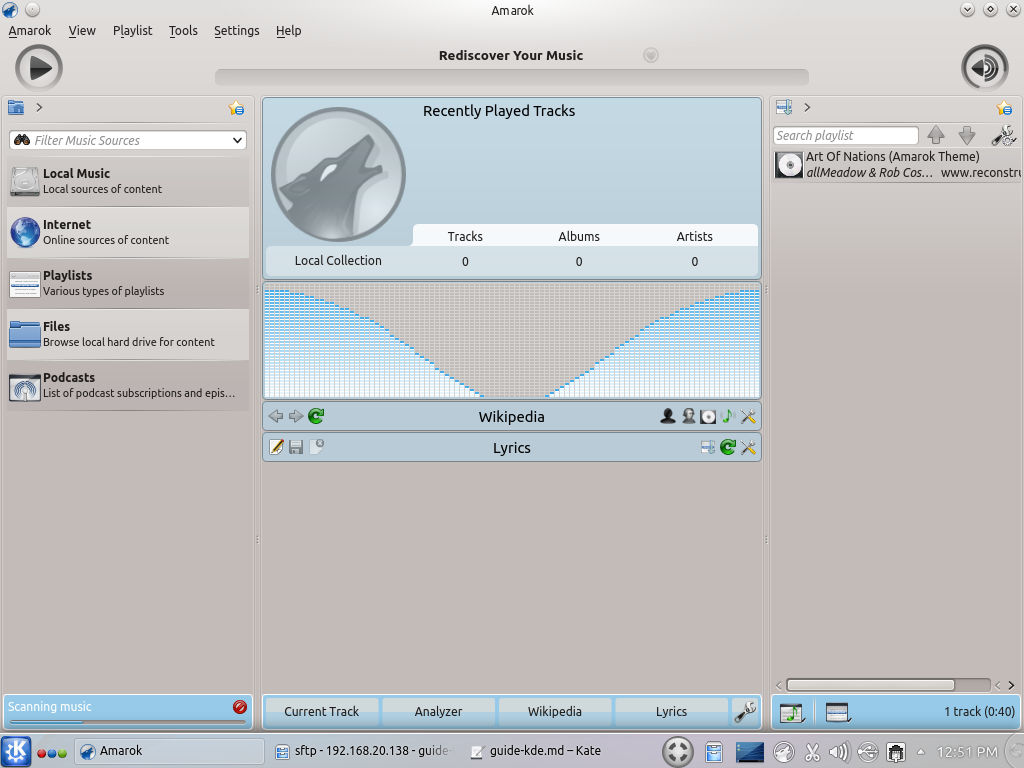The width and height of the screenshot is (1024, 768).
Task: Open the Playlist menu
Action: click(x=133, y=31)
